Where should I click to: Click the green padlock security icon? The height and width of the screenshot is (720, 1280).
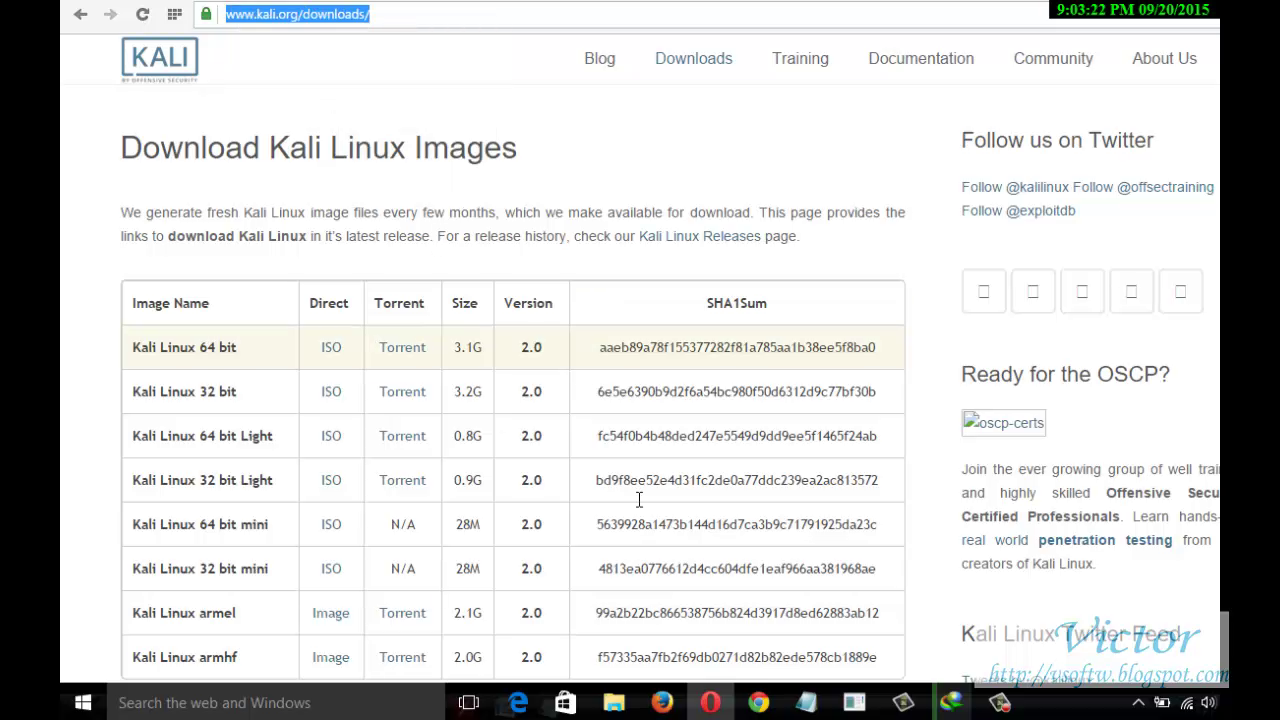coord(206,14)
